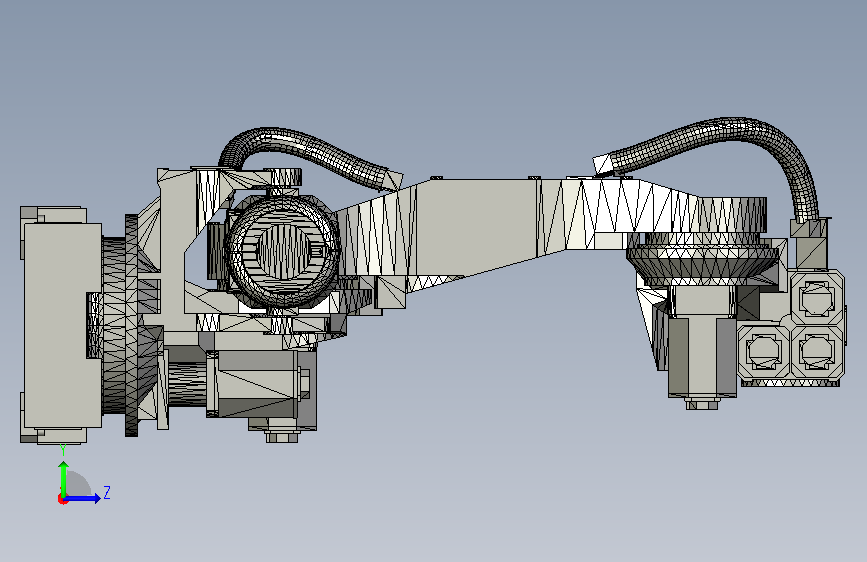Select the large rectangular box at far left
Screen dimensions: 867x562
[x=62, y=325]
